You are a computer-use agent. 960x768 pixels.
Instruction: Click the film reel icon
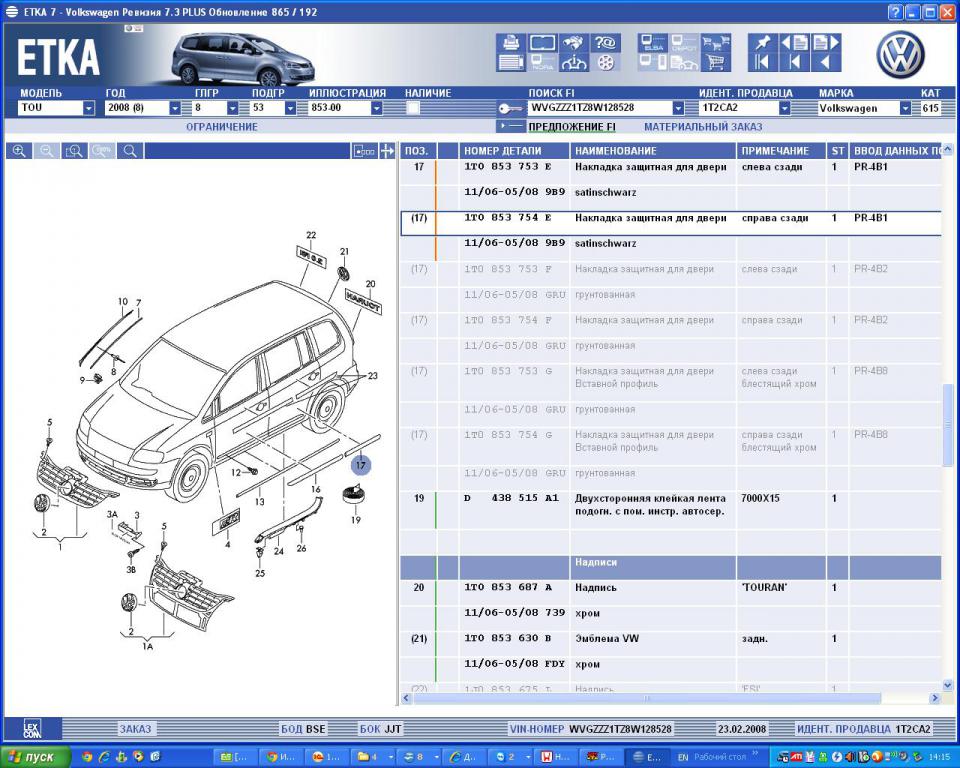[605, 62]
